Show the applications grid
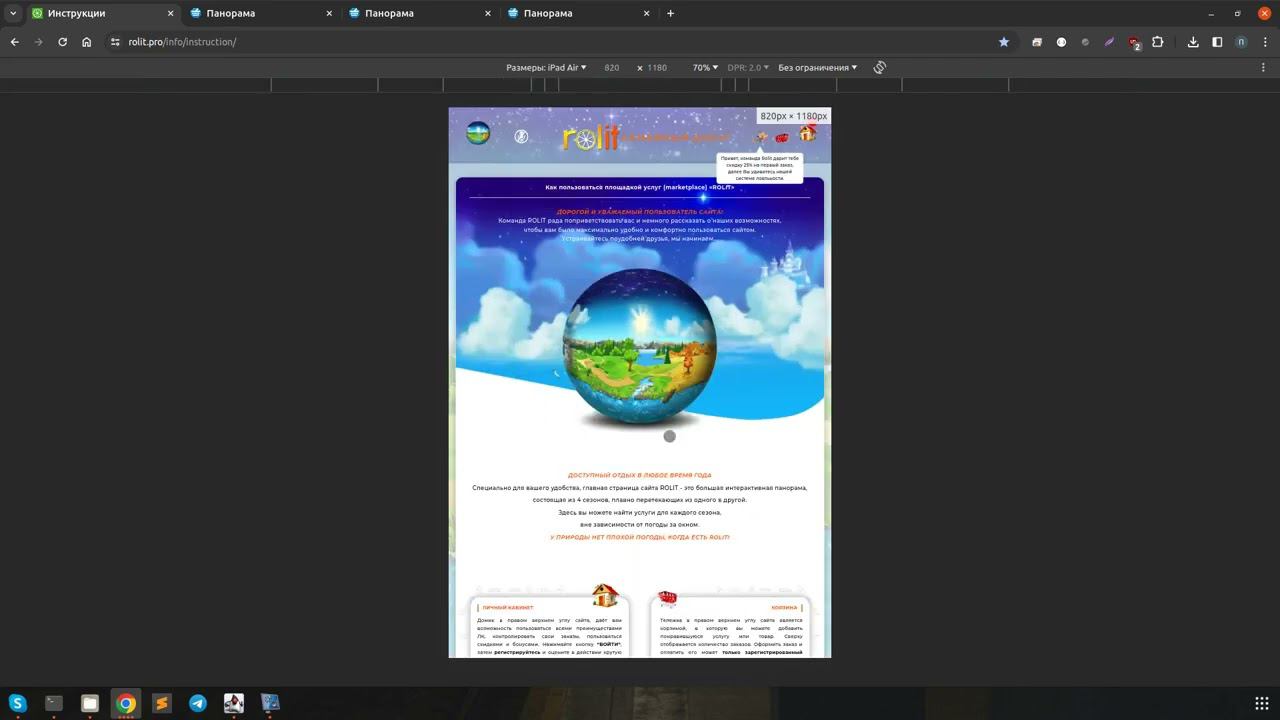This screenshot has width=1280, height=720. (1262, 703)
